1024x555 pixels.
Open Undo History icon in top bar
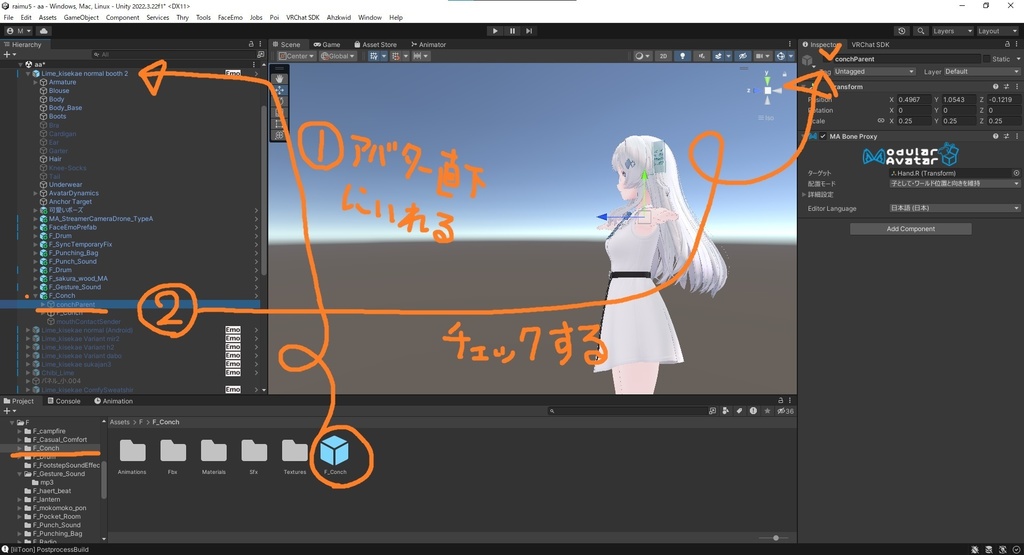click(902, 31)
